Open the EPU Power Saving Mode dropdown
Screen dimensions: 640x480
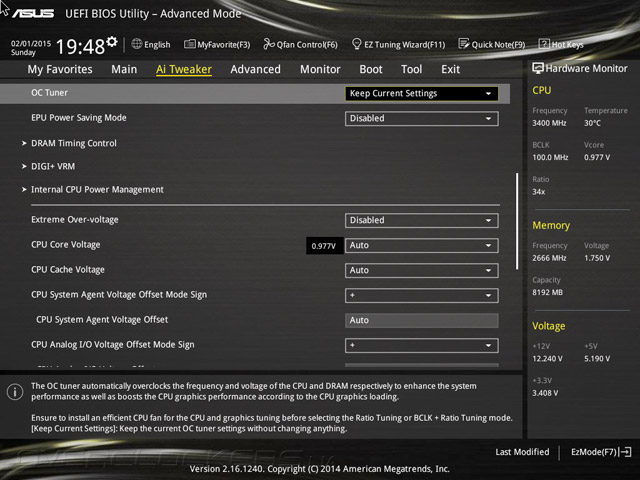(422, 118)
